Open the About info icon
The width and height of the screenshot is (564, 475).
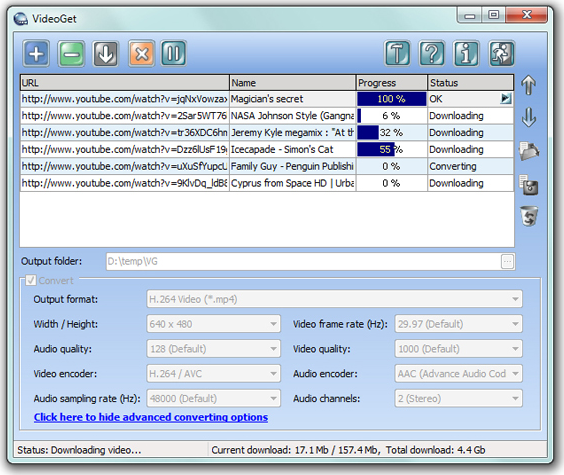(466, 54)
